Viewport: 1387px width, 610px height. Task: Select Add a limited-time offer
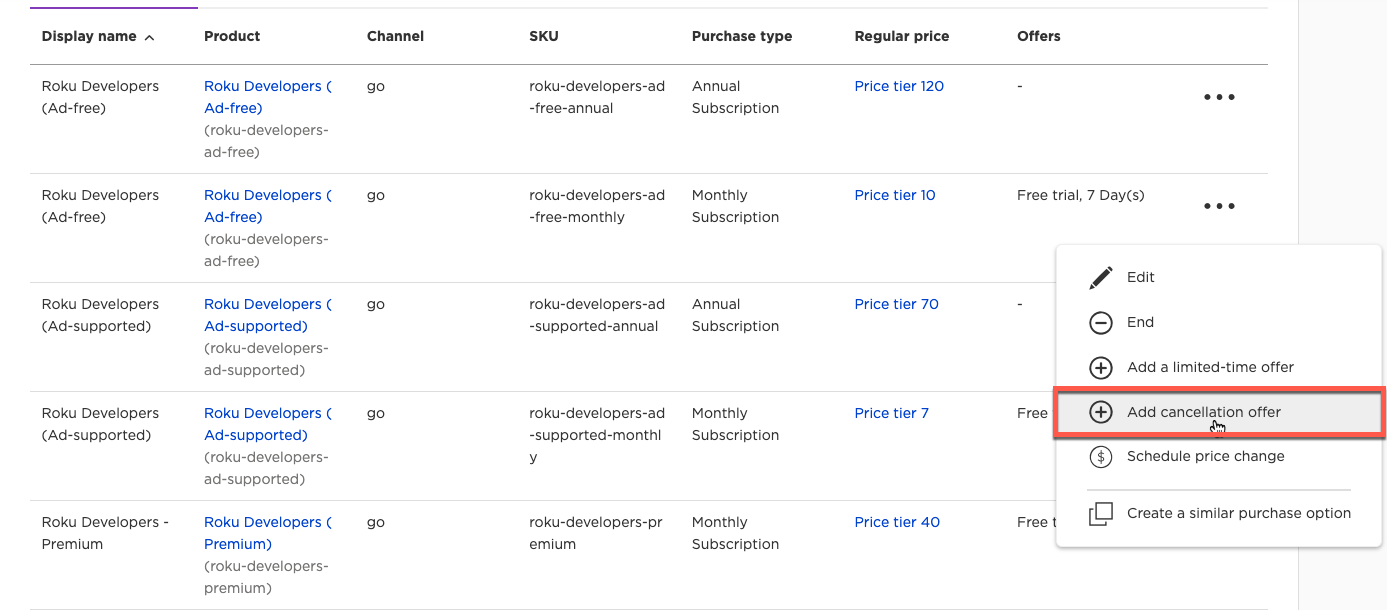pos(1210,367)
